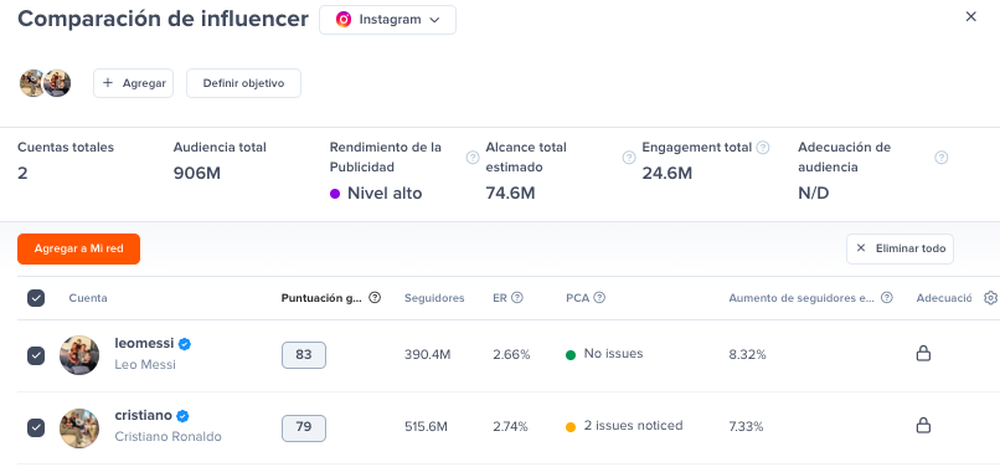Click the lock icon in cristiano row
The image size is (1000, 467).
(923, 425)
